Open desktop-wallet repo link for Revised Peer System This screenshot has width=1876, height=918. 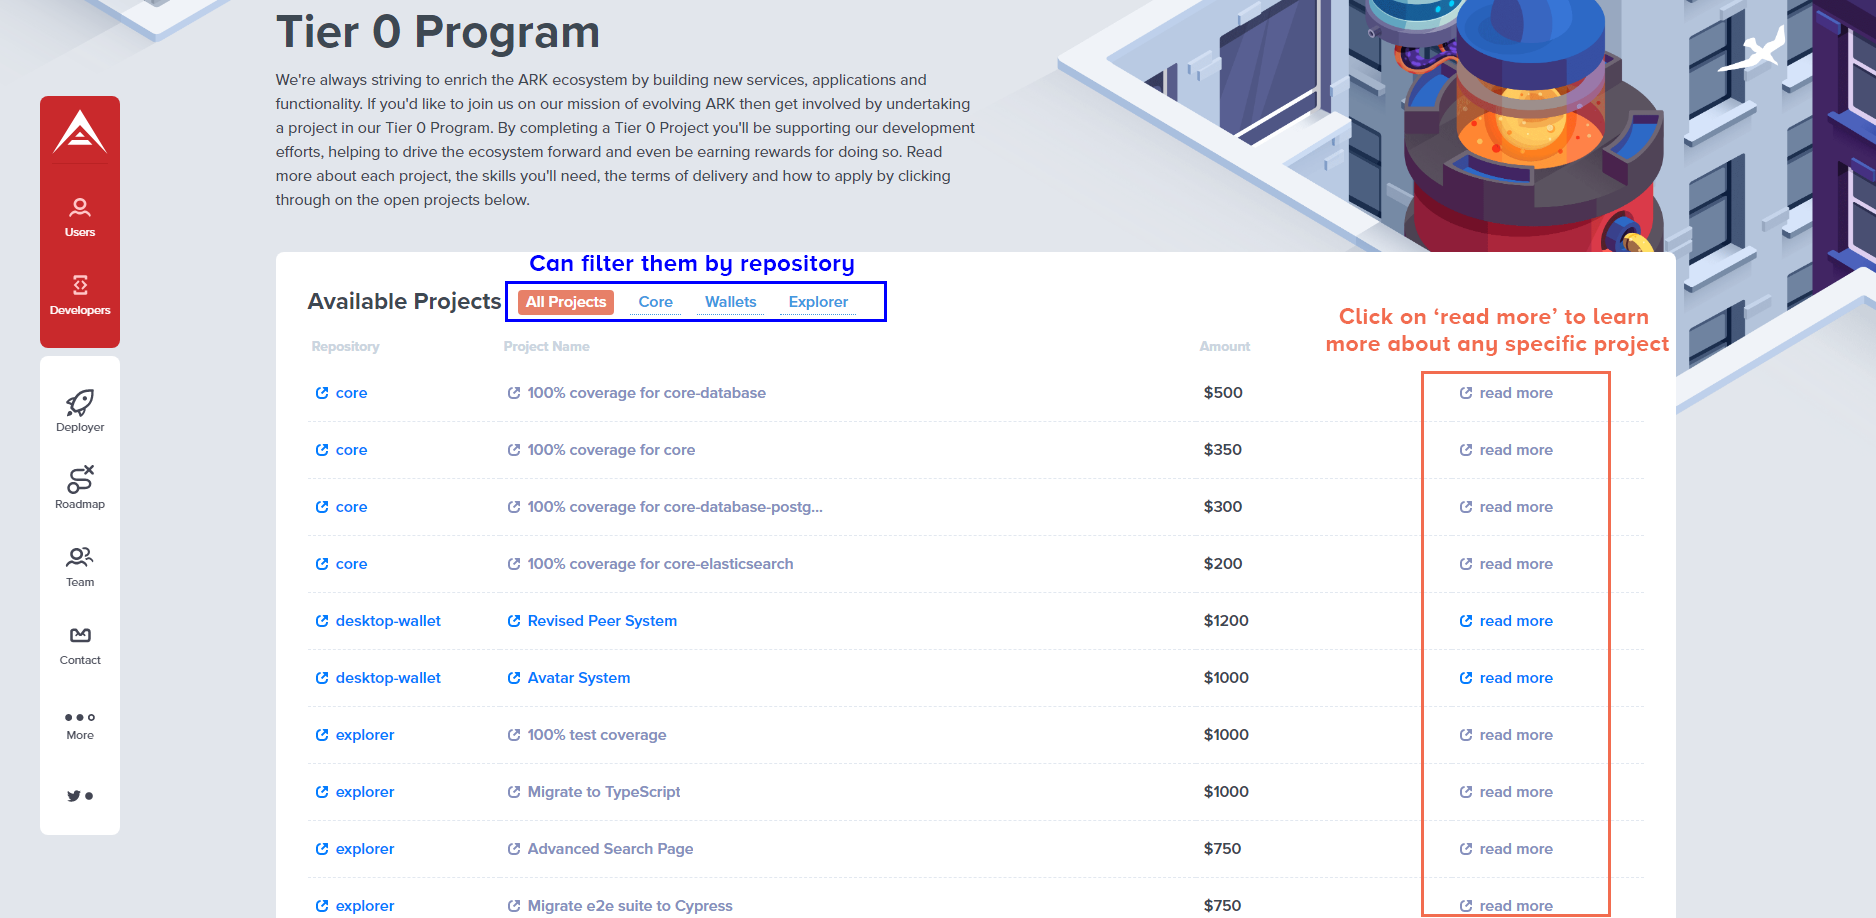tap(378, 621)
